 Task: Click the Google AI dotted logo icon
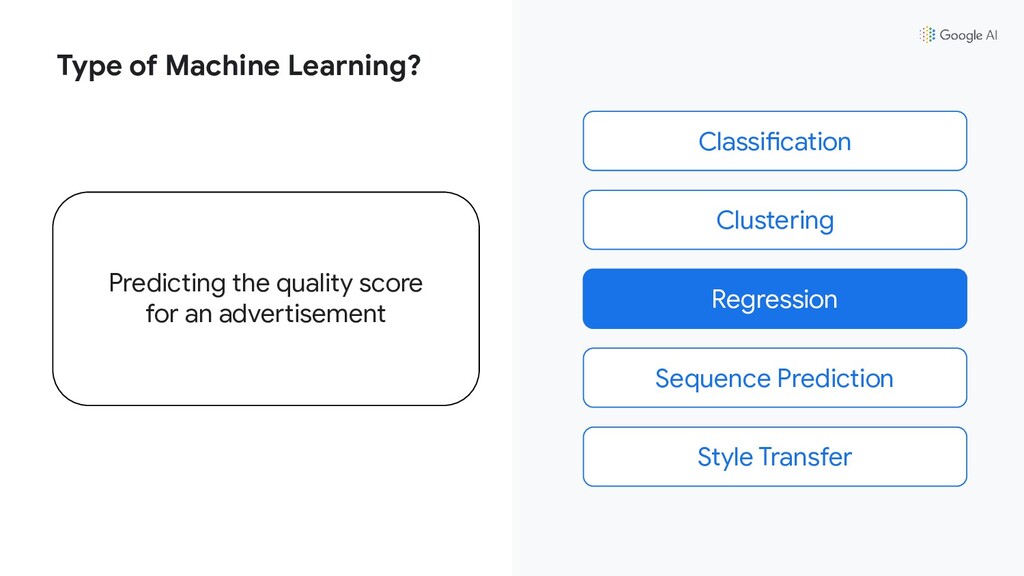927,35
